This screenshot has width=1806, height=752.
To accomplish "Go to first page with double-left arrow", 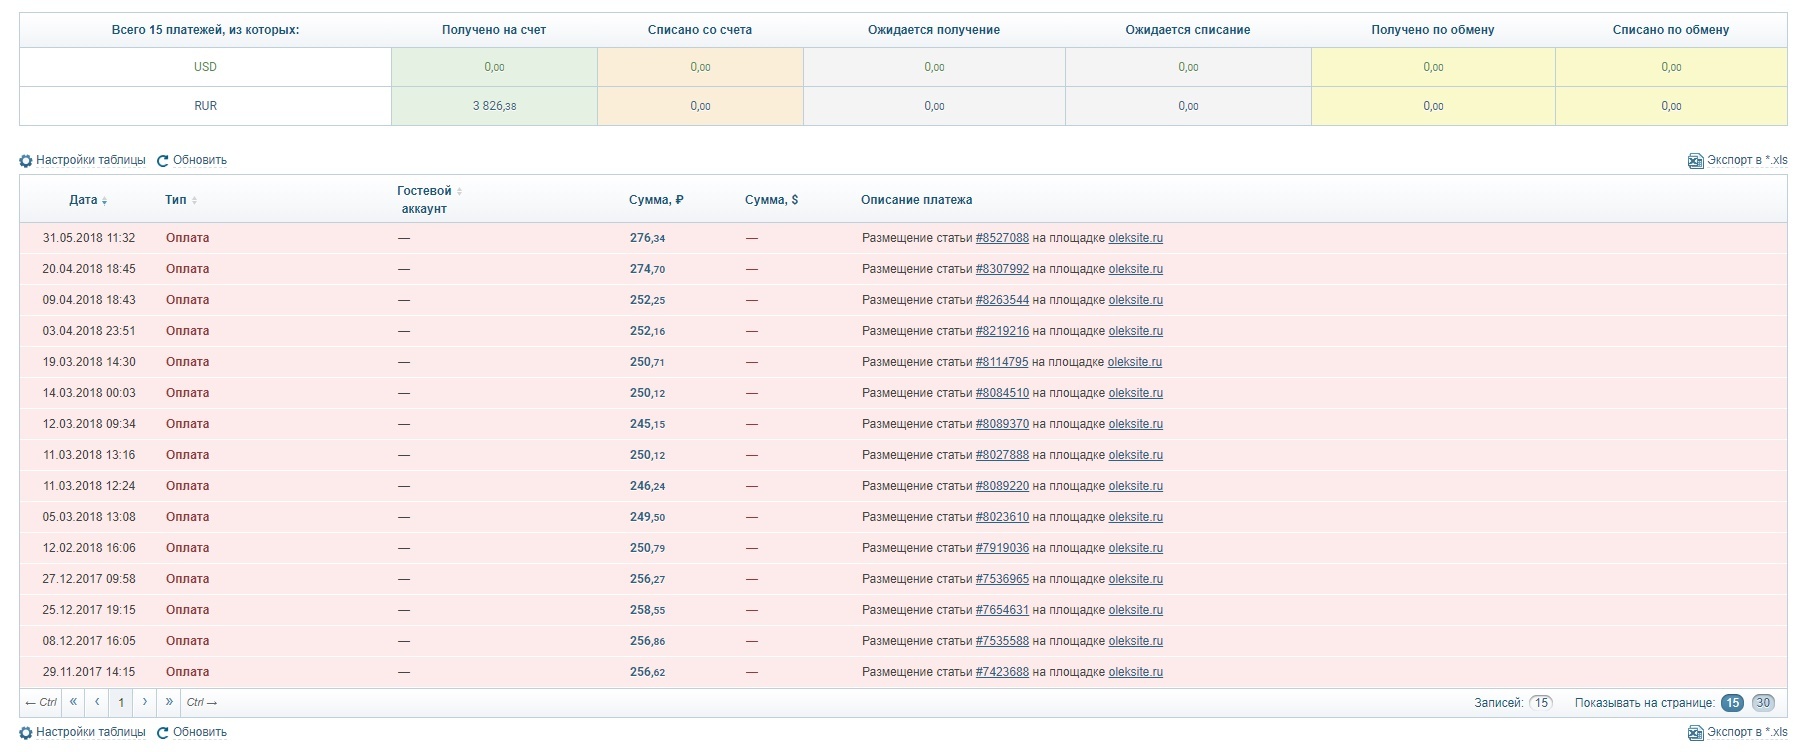I will coord(73,702).
